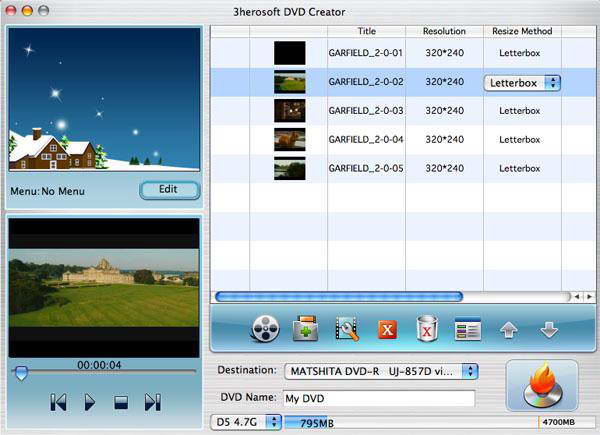Click 320*240 resolution in GARFIELD_2-0-05 row
The image size is (600, 435).
(445, 168)
